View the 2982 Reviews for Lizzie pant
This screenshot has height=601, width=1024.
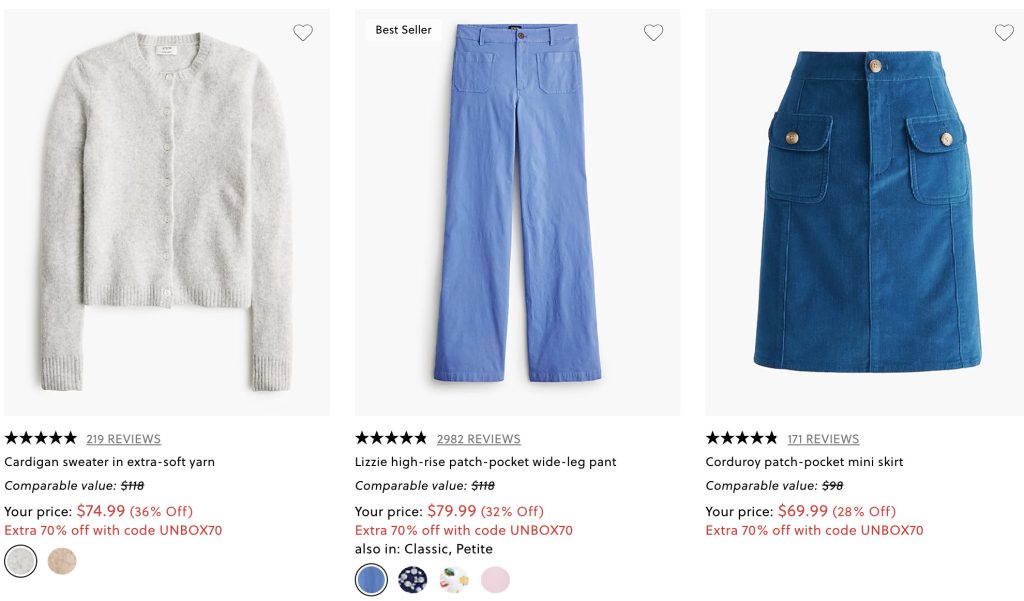[478, 439]
